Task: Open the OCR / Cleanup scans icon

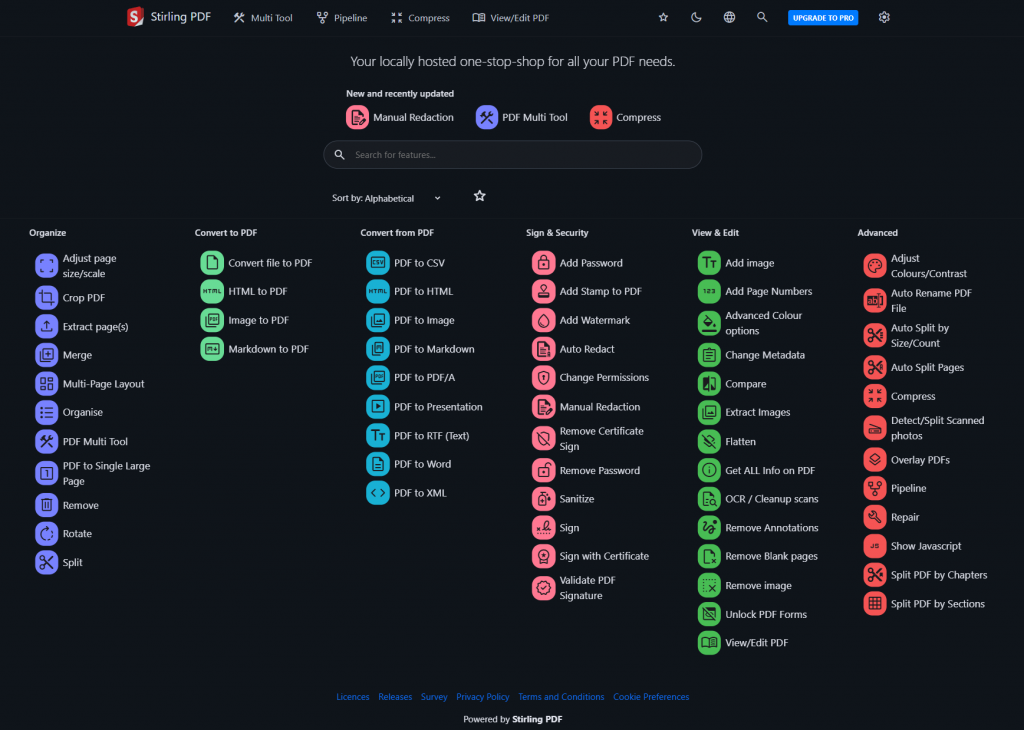Action: pos(709,499)
